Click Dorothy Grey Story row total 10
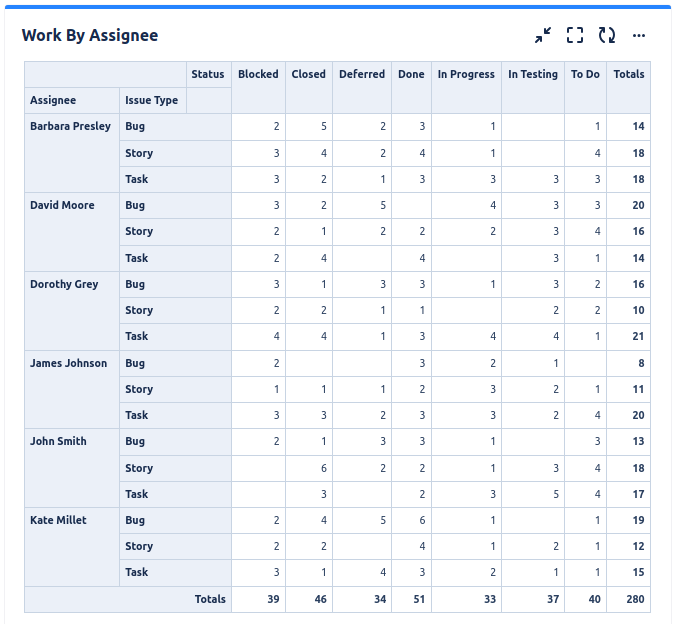This screenshot has height=624, width=677. tap(629, 310)
